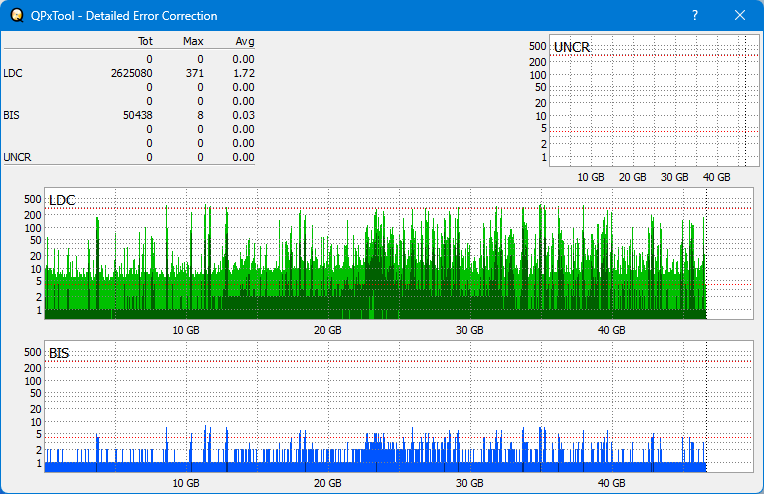Click the QPxTool app icon in title bar
The width and height of the screenshot is (764, 494).
coord(17,16)
